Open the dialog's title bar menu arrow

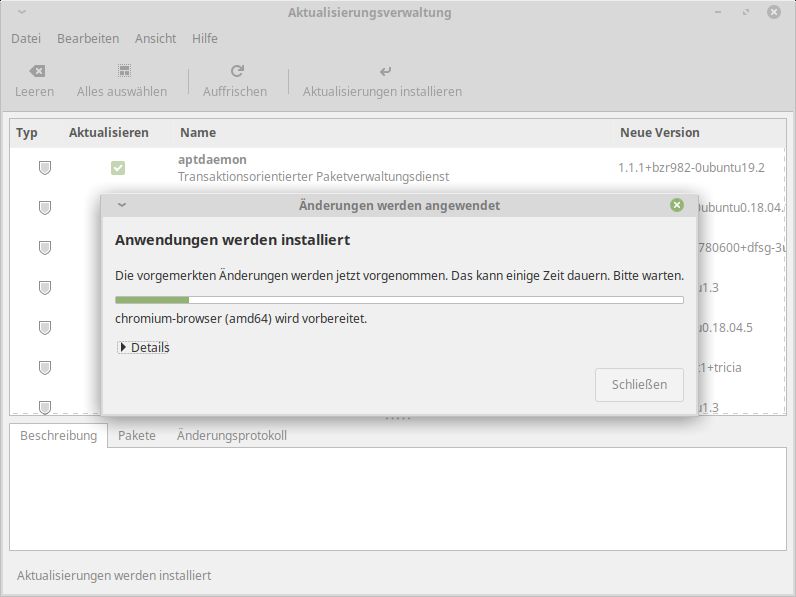(x=122, y=205)
